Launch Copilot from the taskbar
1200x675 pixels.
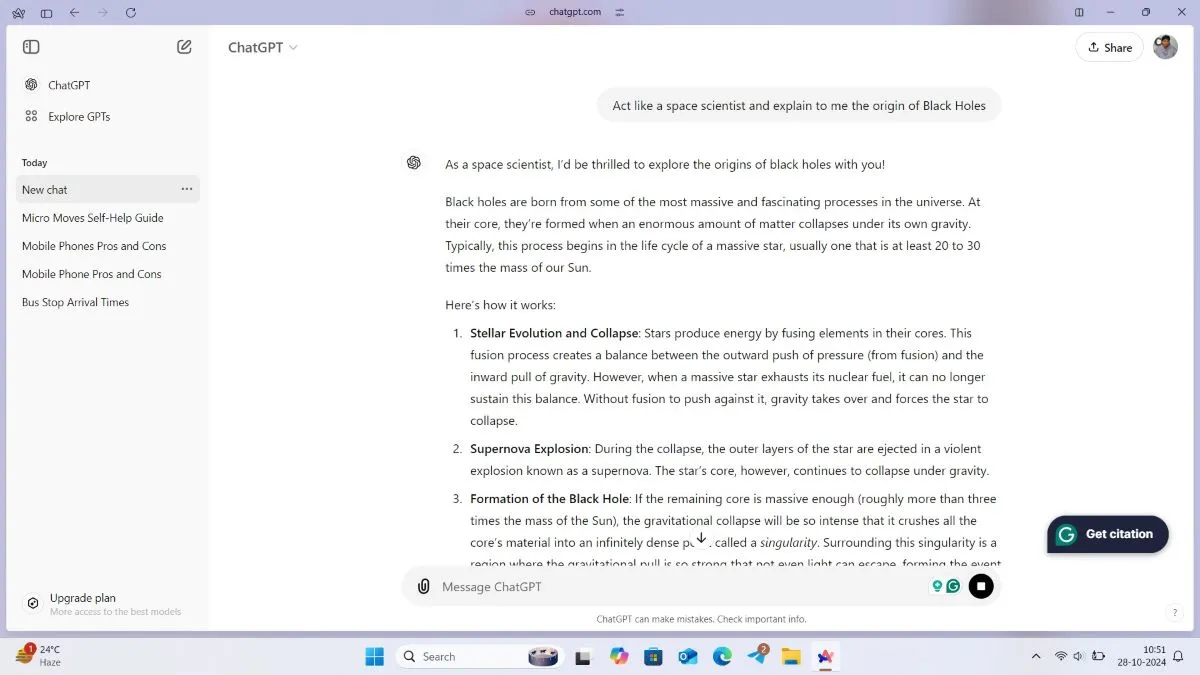pos(619,656)
